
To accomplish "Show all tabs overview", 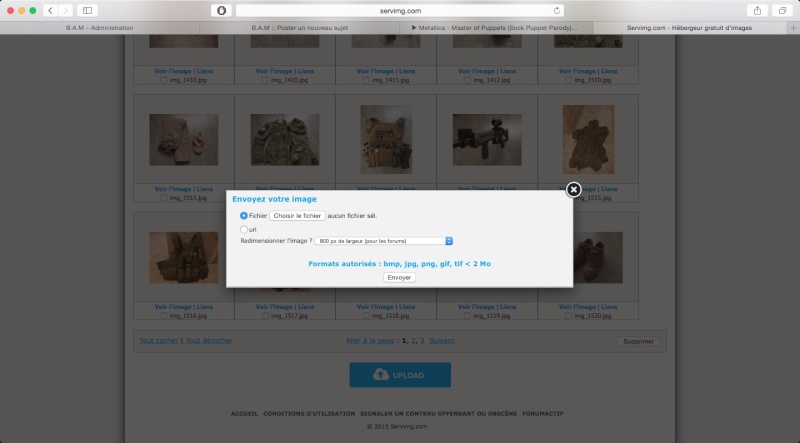I will click(782, 10).
